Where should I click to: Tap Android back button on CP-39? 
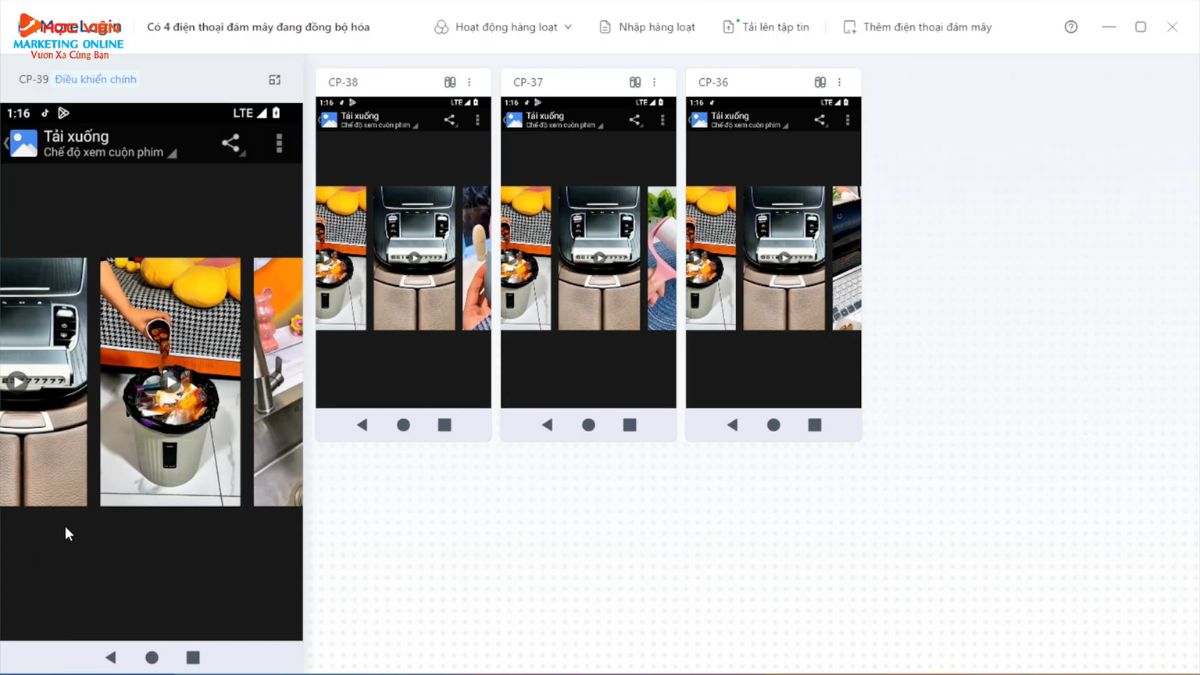(x=110, y=657)
